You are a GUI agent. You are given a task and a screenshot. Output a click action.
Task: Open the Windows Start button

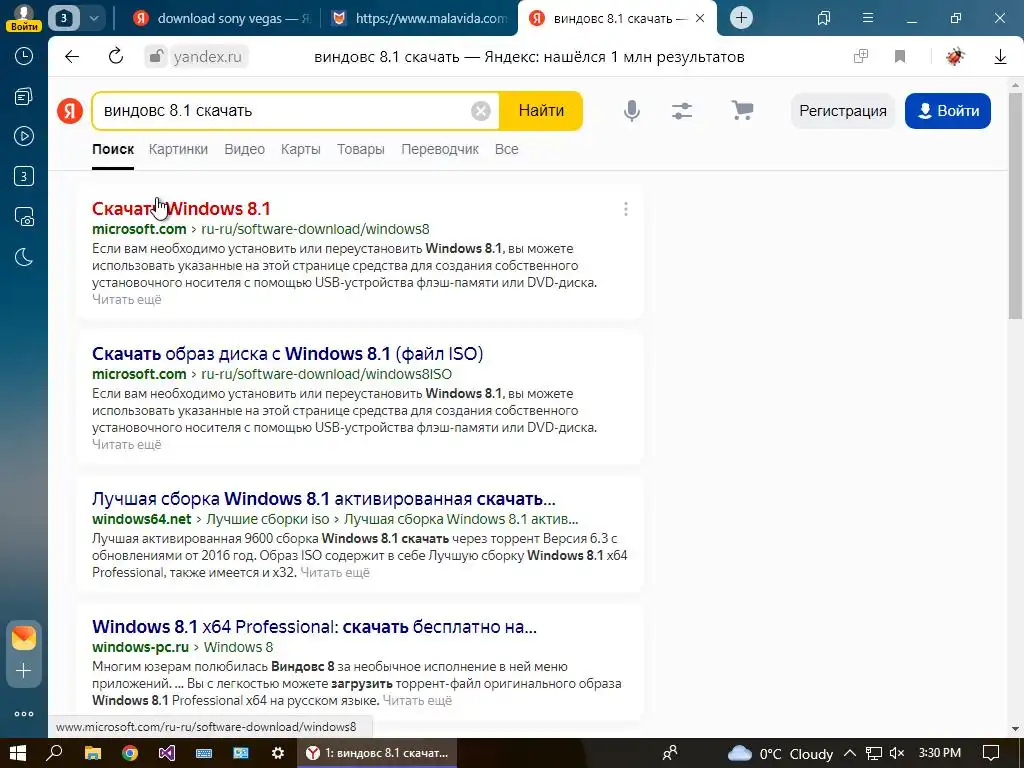point(18,753)
